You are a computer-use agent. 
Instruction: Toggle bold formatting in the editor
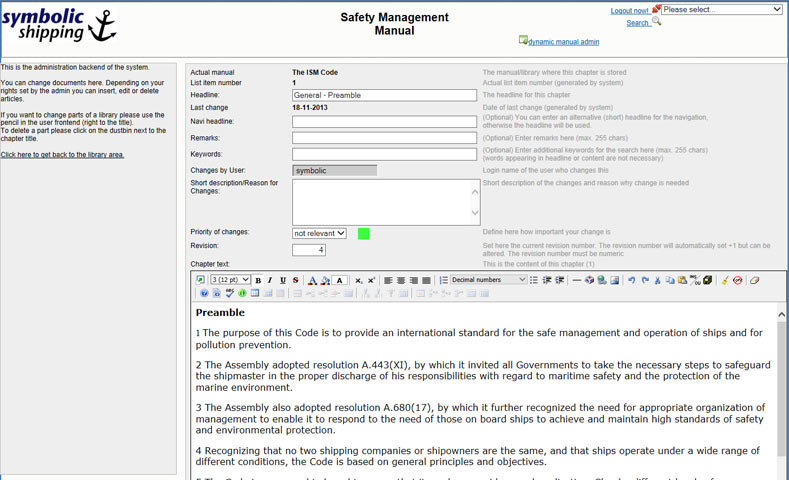tap(258, 280)
